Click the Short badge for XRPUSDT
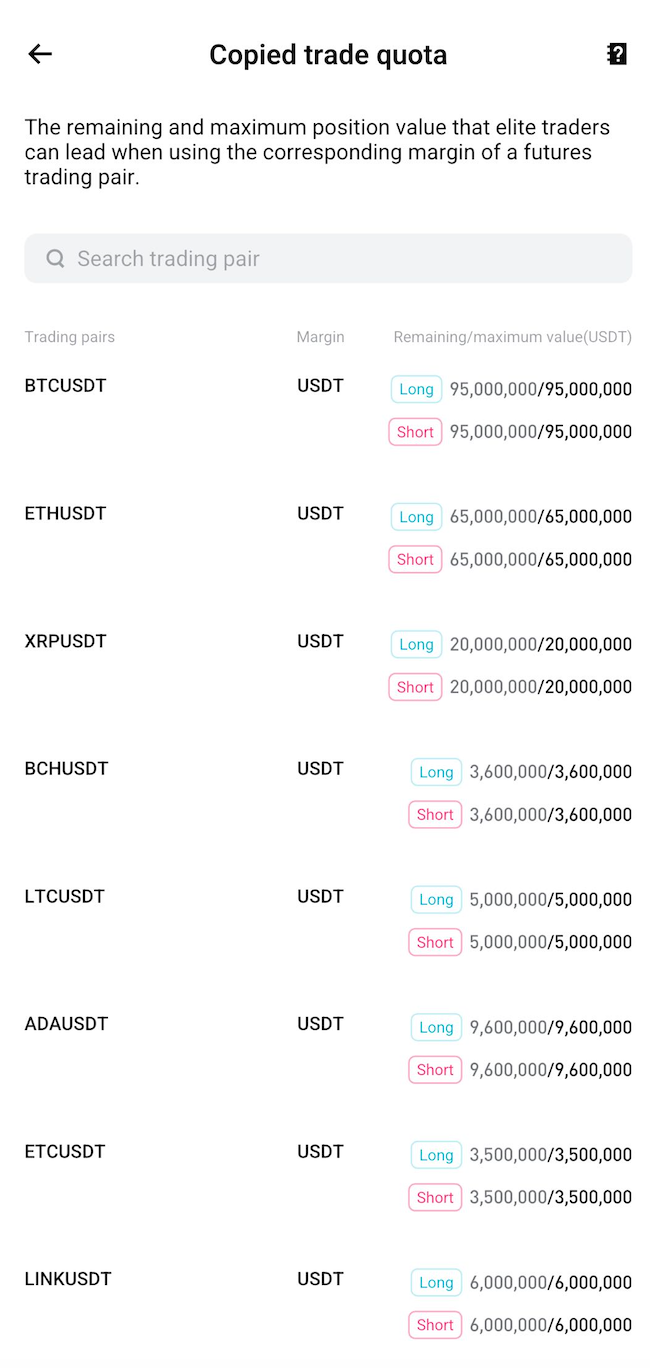Image resolution: width=650 pixels, height=1368 pixels. coord(415,687)
